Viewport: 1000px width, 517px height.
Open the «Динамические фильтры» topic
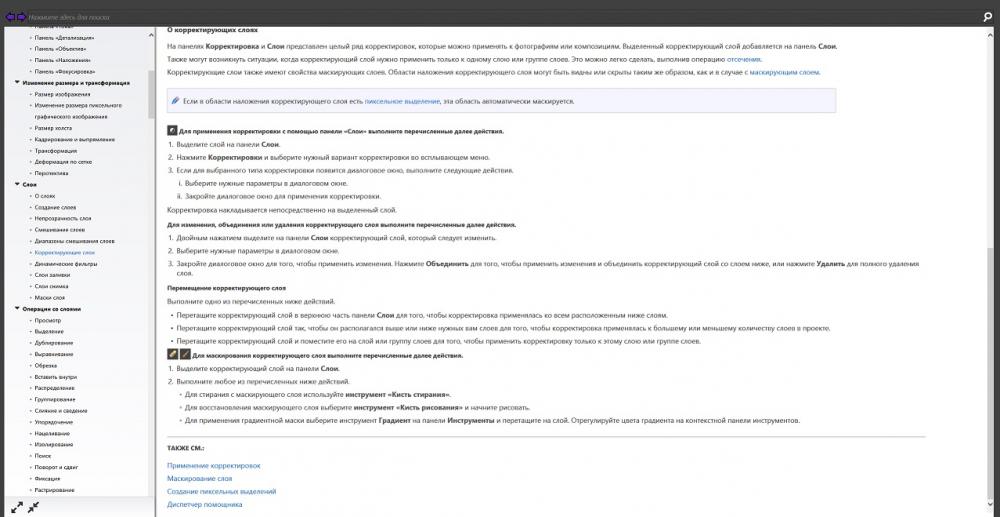click(x=66, y=264)
